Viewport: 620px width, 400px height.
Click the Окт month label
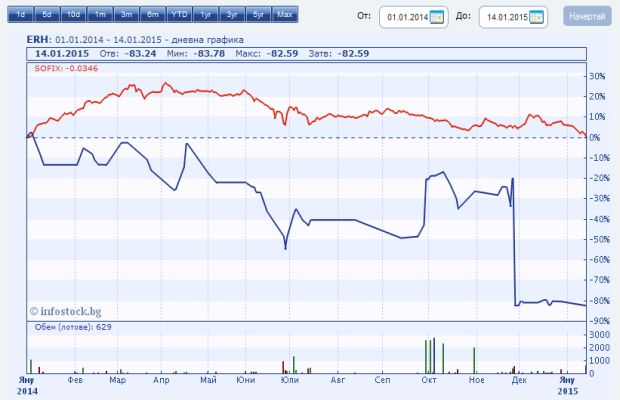point(429,380)
